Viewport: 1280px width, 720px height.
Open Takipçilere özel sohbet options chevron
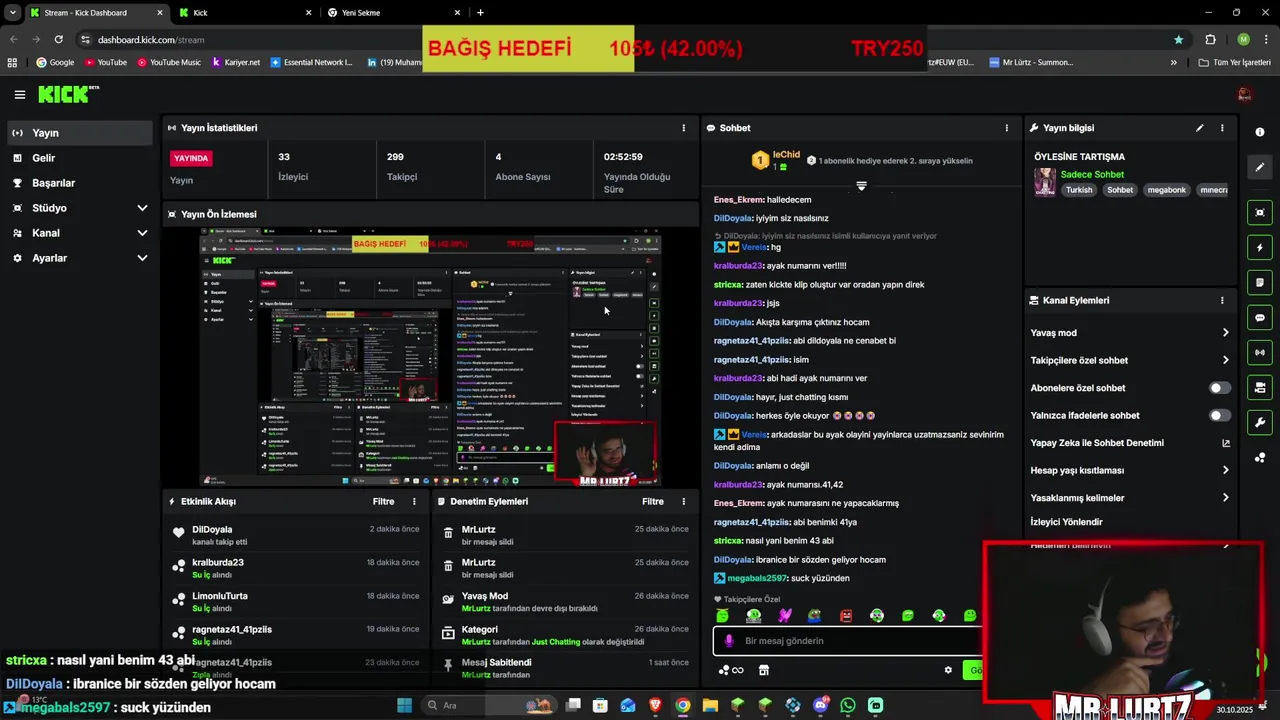click(1225, 360)
